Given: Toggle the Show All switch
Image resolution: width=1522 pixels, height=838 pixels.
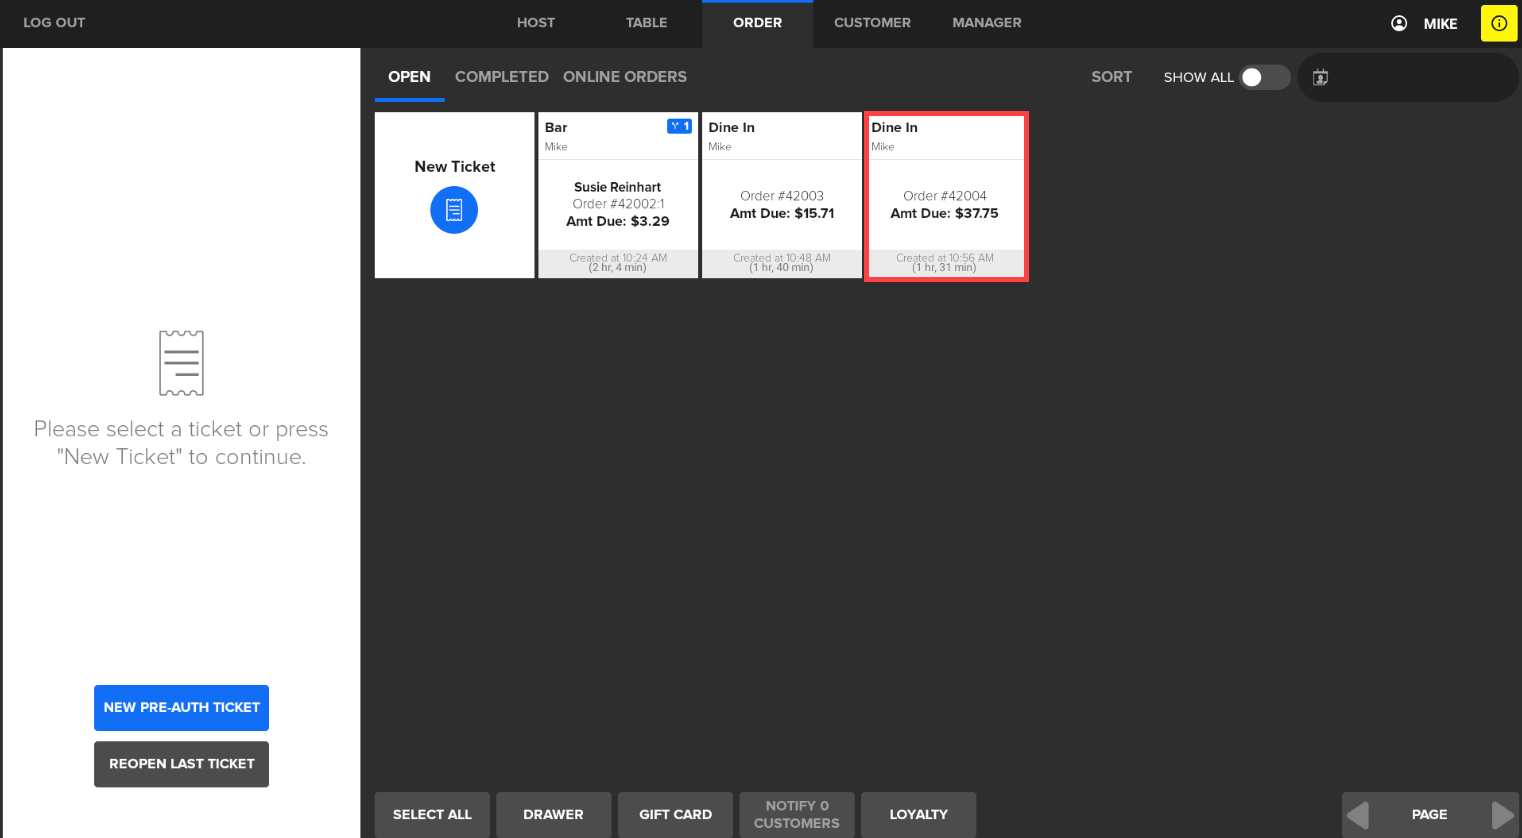Looking at the screenshot, I should pyautogui.click(x=1263, y=77).
